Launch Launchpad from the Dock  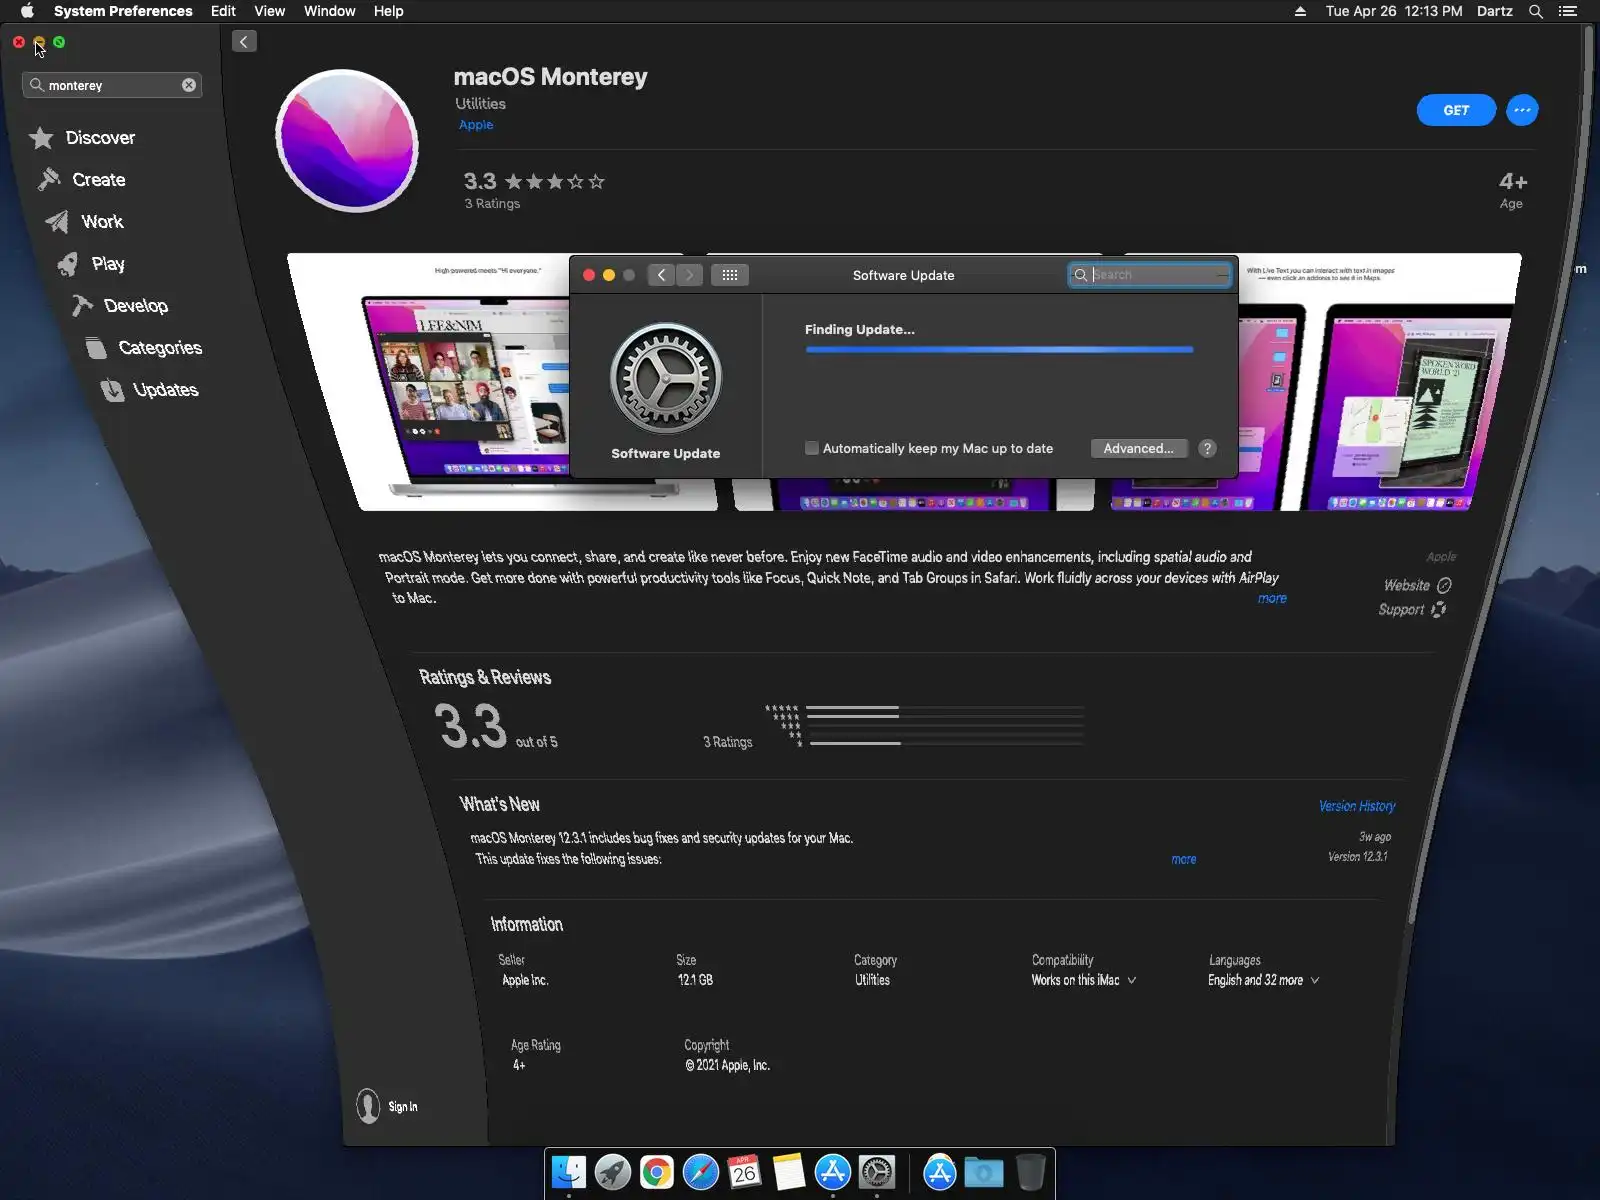tap(613, 1172)
